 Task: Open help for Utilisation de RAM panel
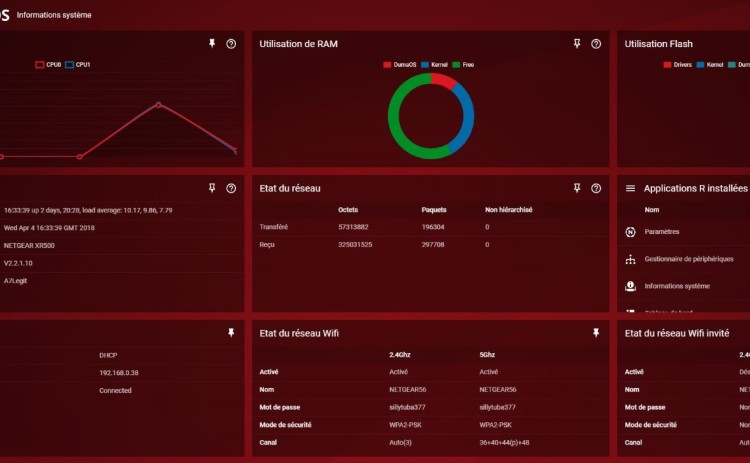pyautogui.click(x=596, y=44)
